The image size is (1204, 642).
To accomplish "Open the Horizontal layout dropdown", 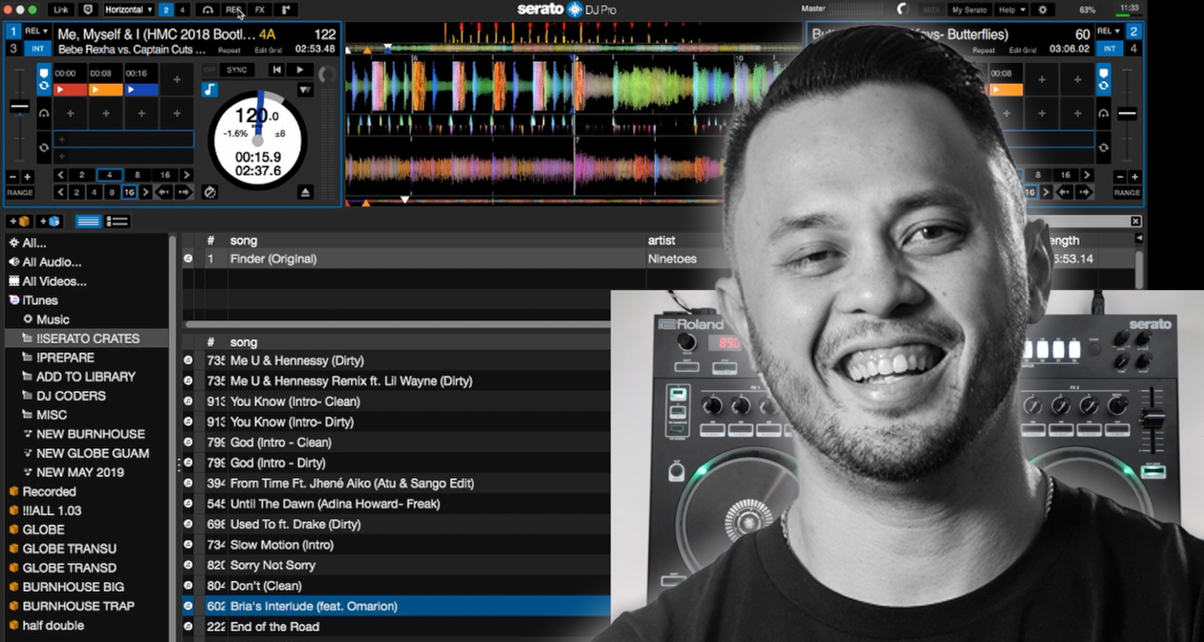I will point(130,9).
